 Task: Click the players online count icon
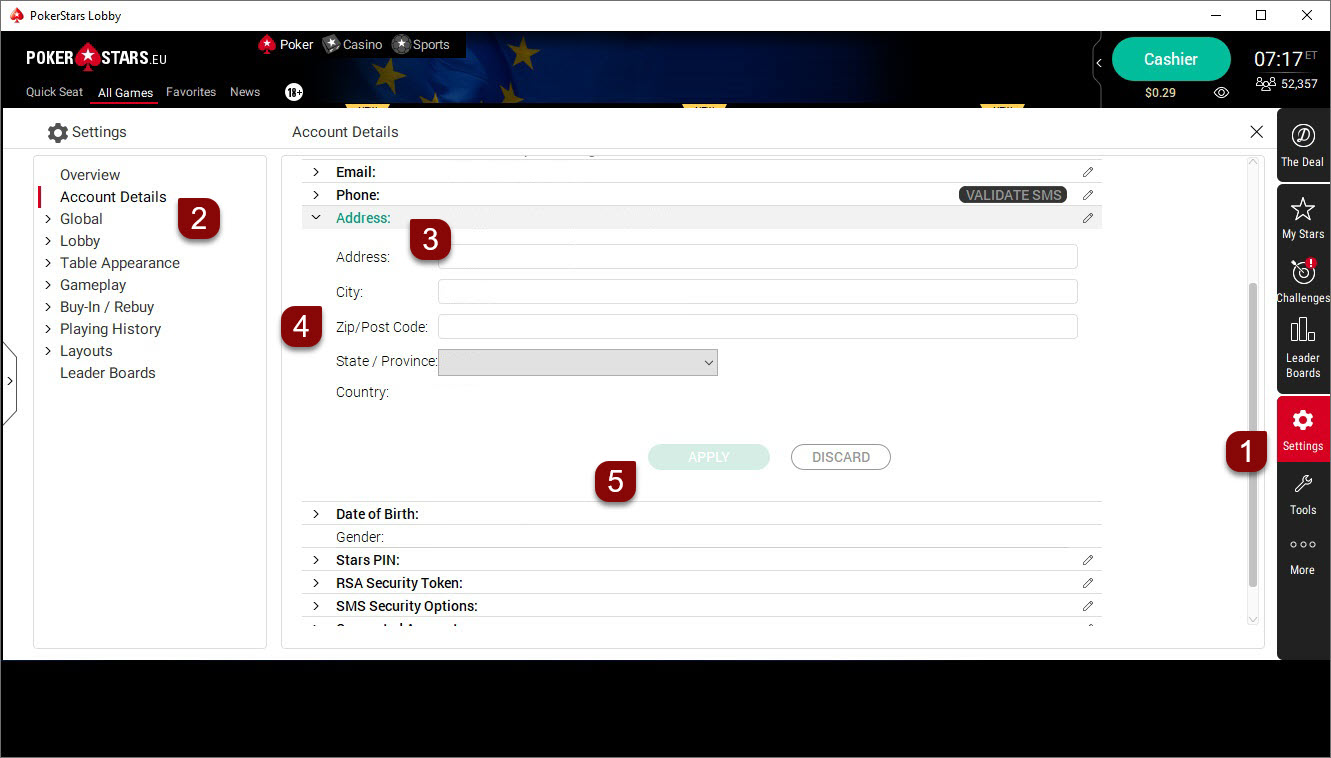1265,84
